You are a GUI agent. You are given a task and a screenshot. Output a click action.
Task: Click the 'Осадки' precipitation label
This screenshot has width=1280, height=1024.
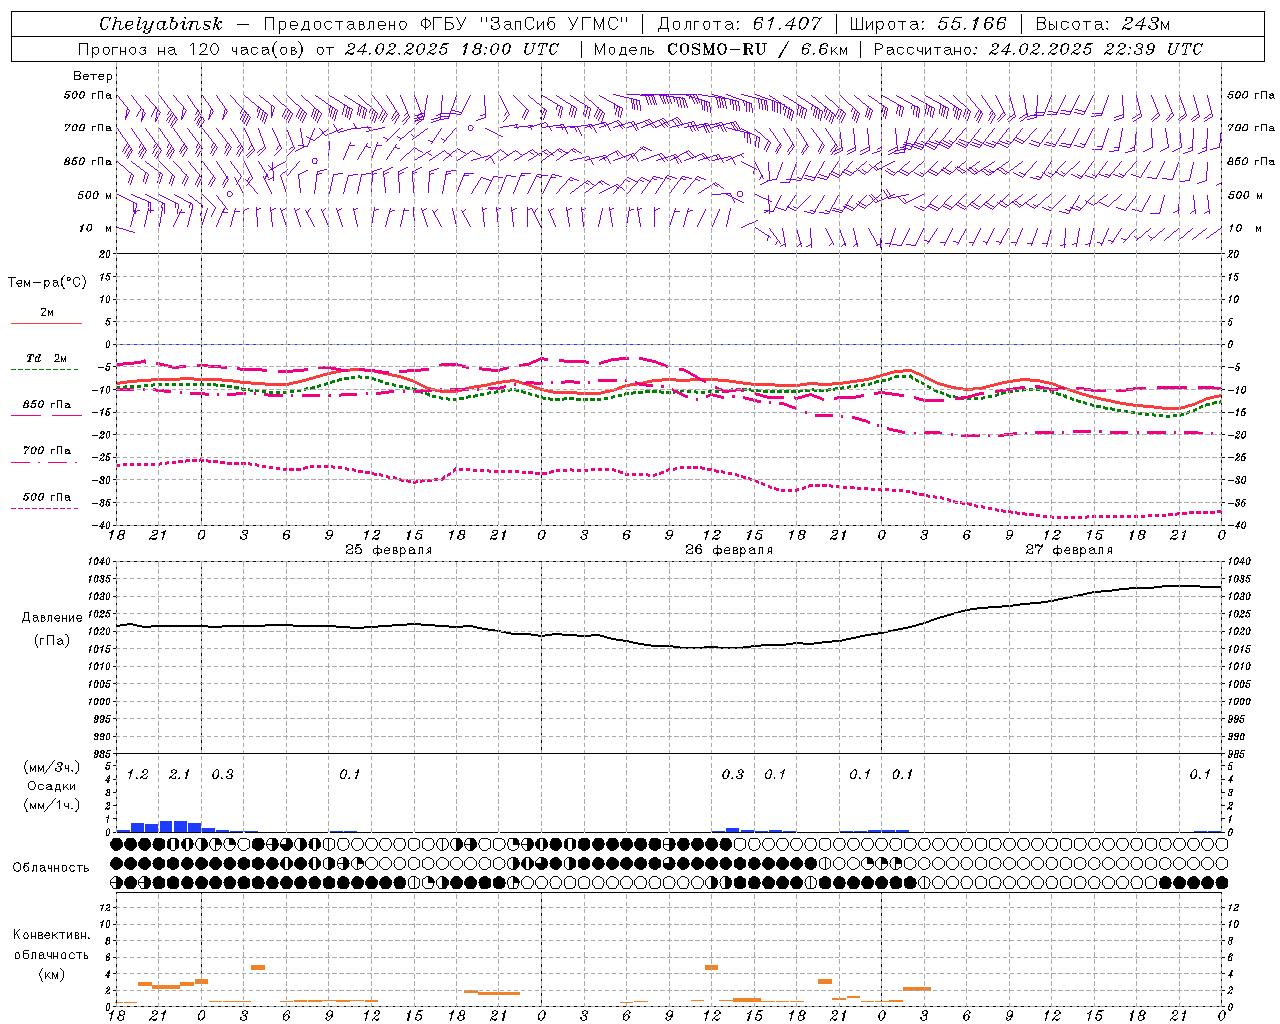[52, 786]
